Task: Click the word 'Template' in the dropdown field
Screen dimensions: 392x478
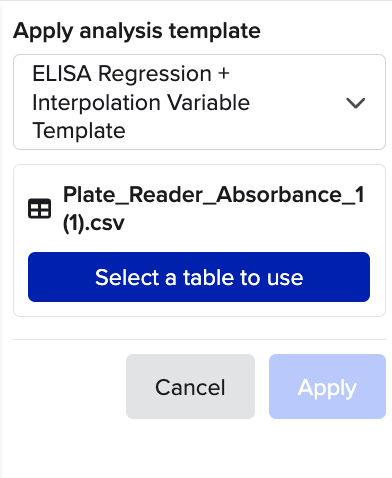Action: pyautogui.click(x=79, y=130)
